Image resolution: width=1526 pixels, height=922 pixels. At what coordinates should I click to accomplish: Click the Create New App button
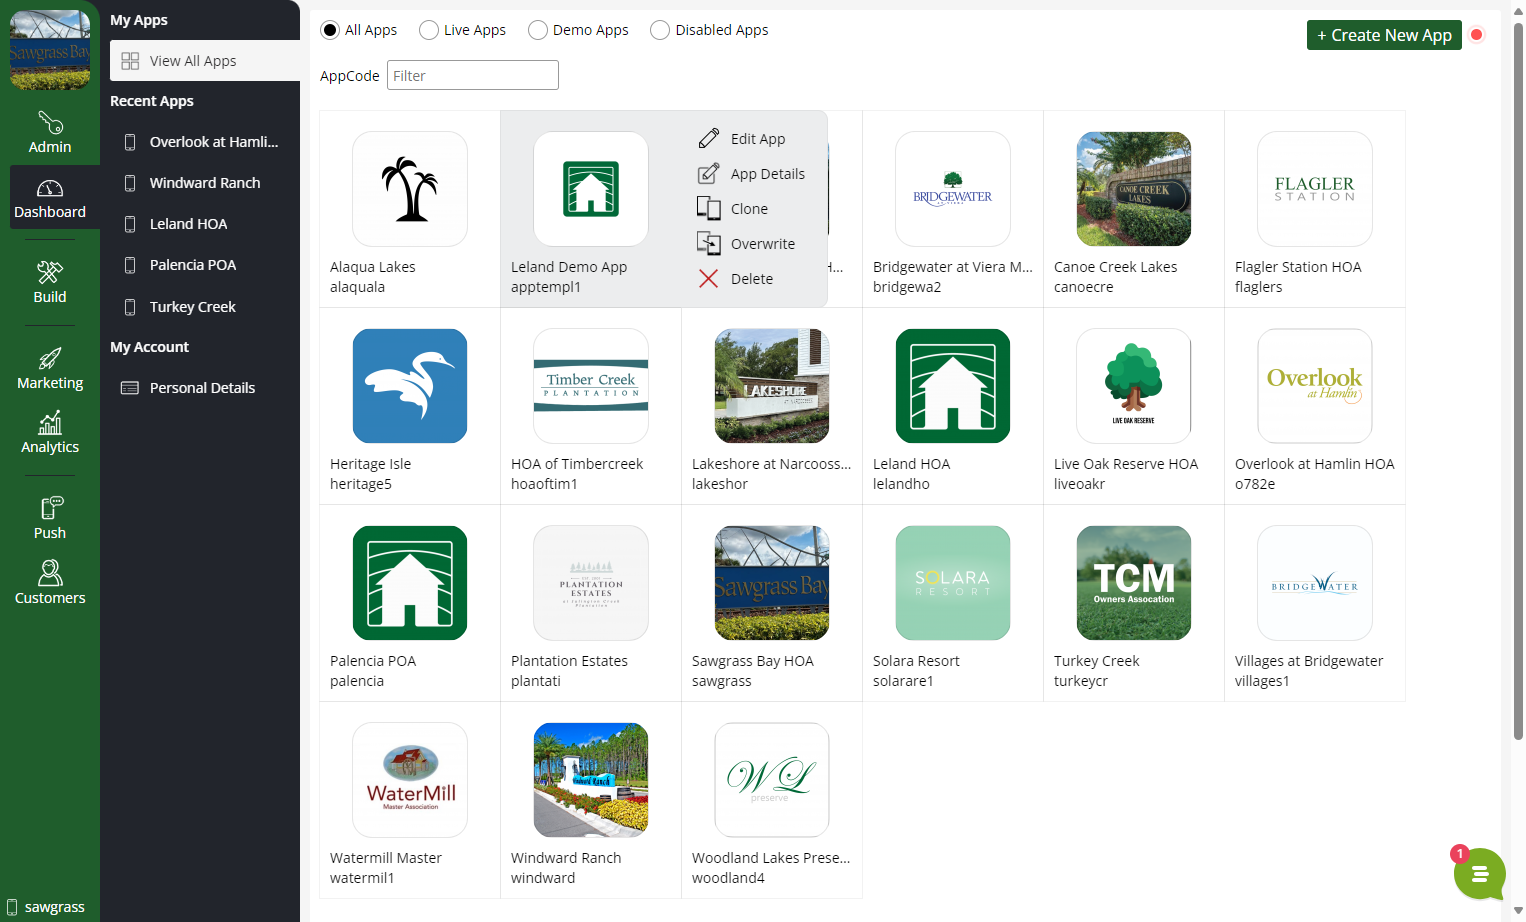tap(1384, 35)
